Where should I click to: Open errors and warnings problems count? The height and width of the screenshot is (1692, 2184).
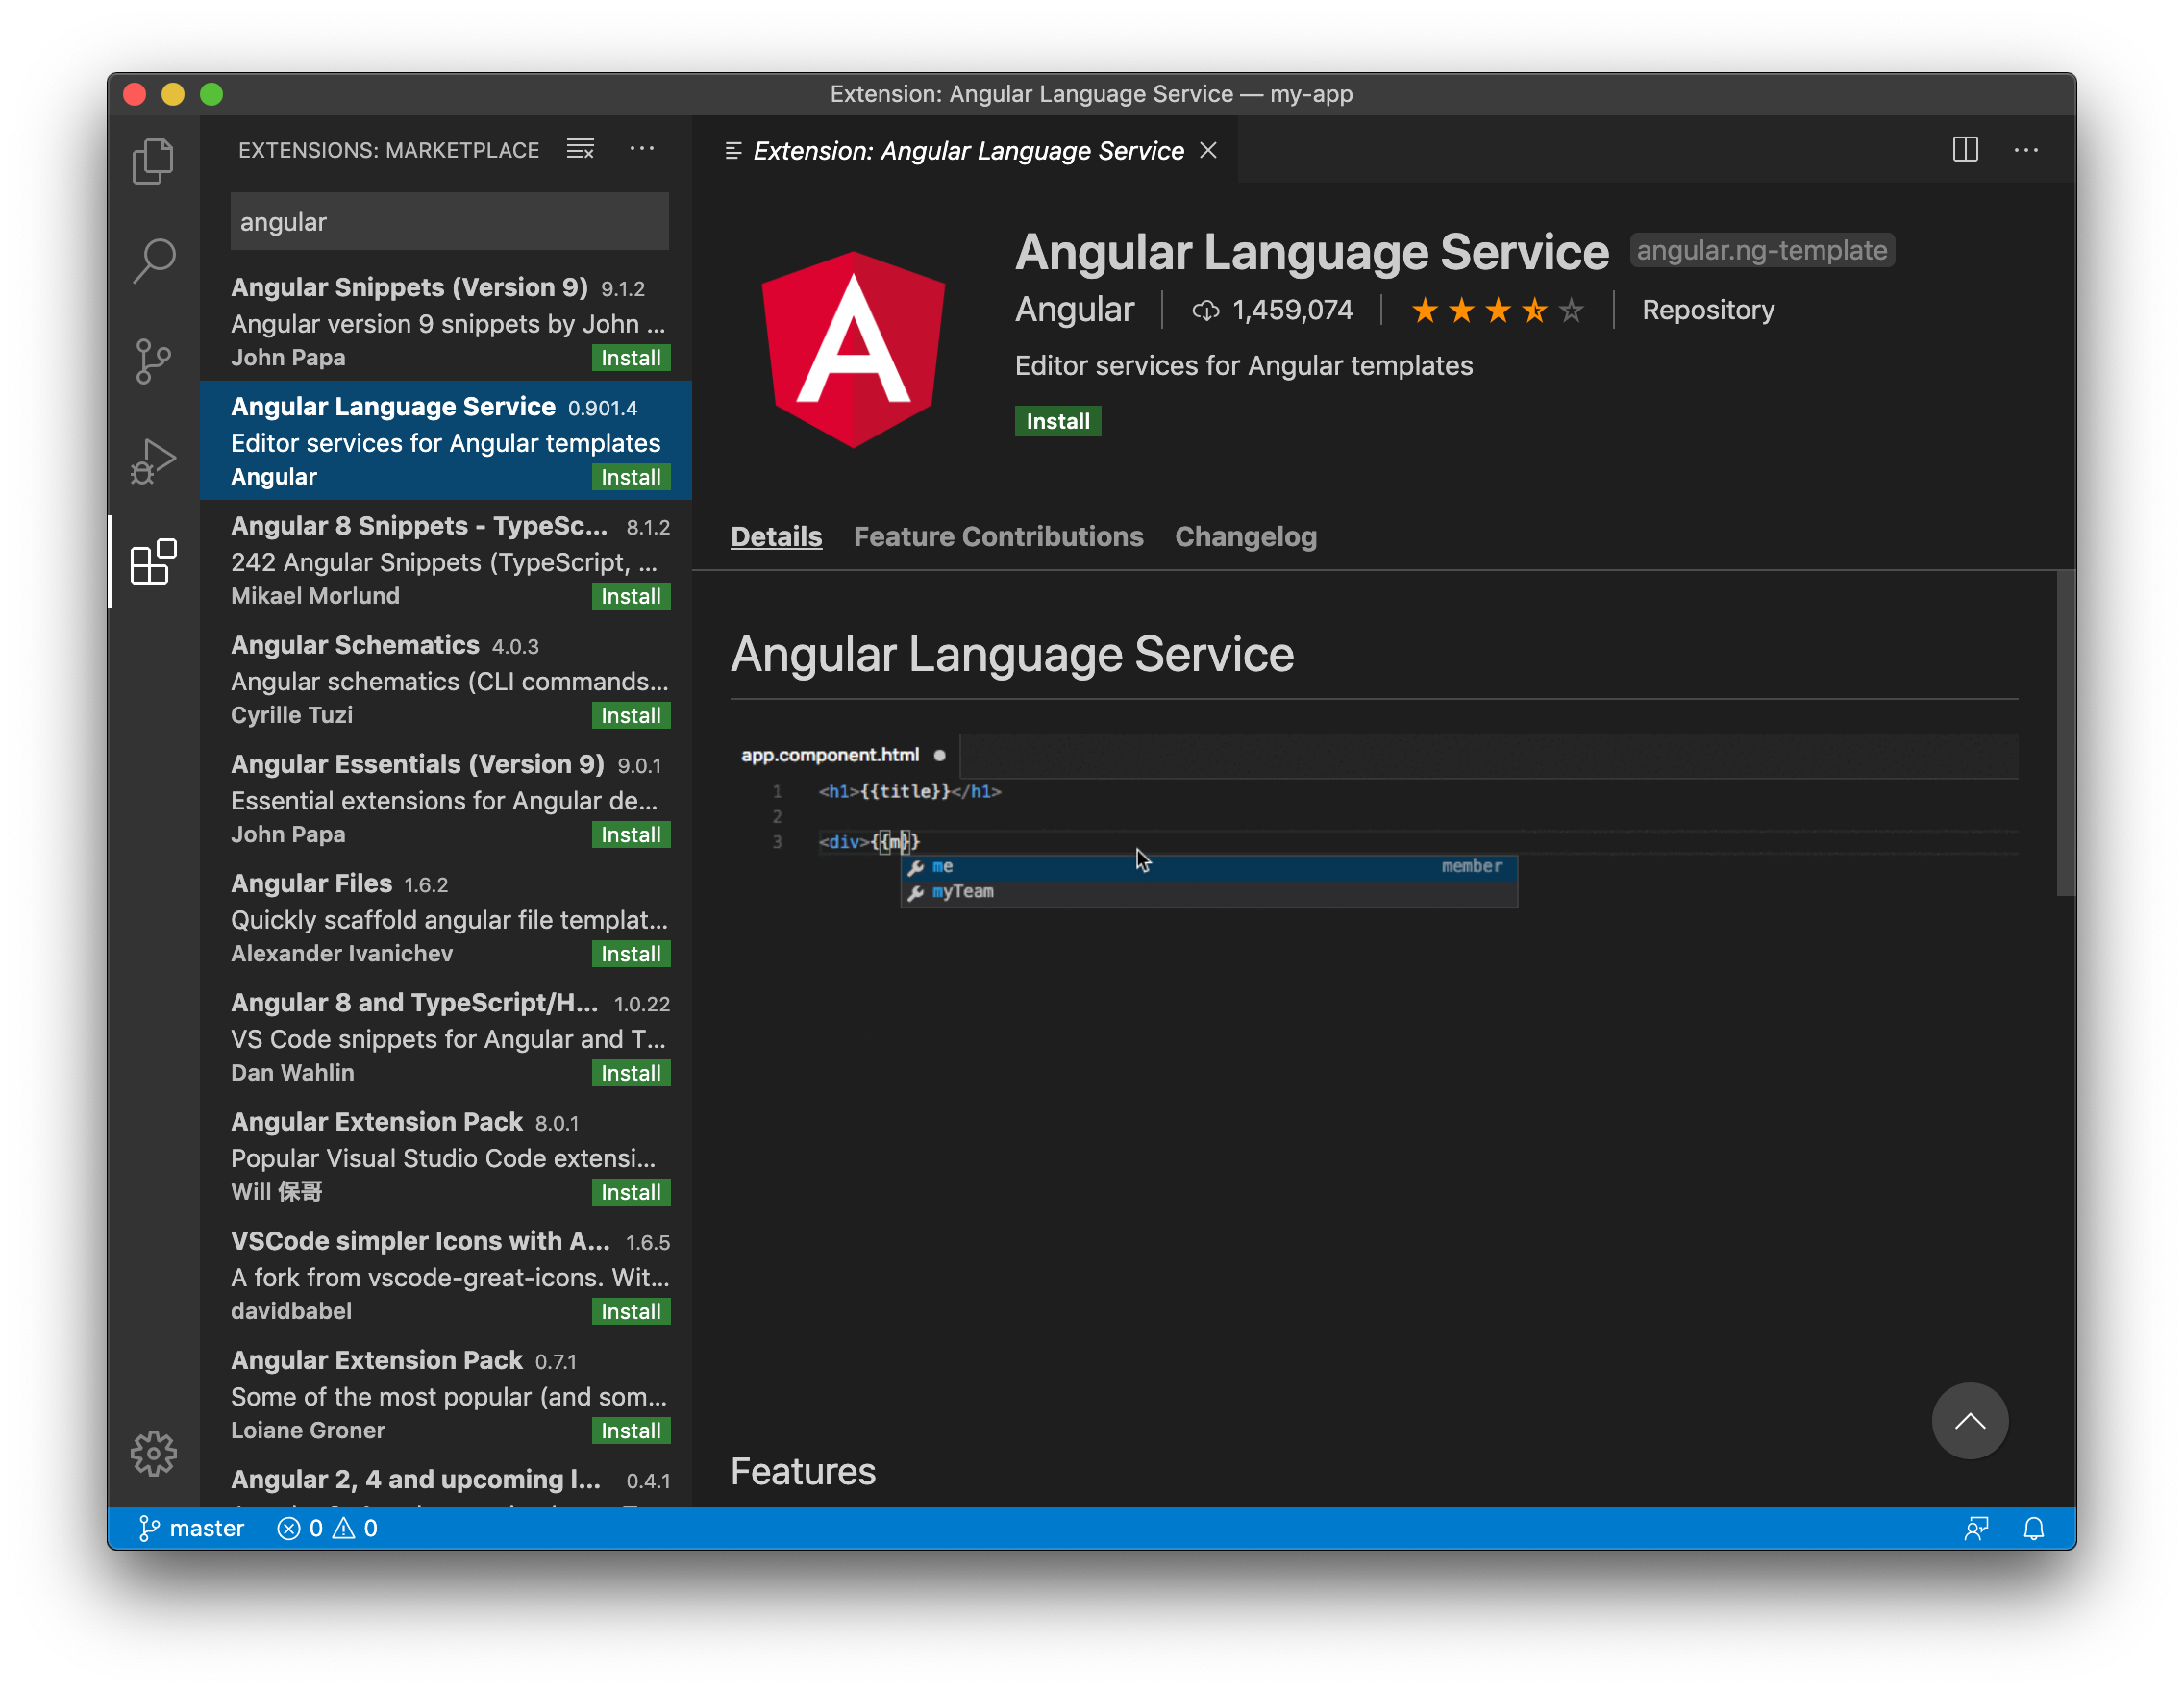pos(327,1528)
